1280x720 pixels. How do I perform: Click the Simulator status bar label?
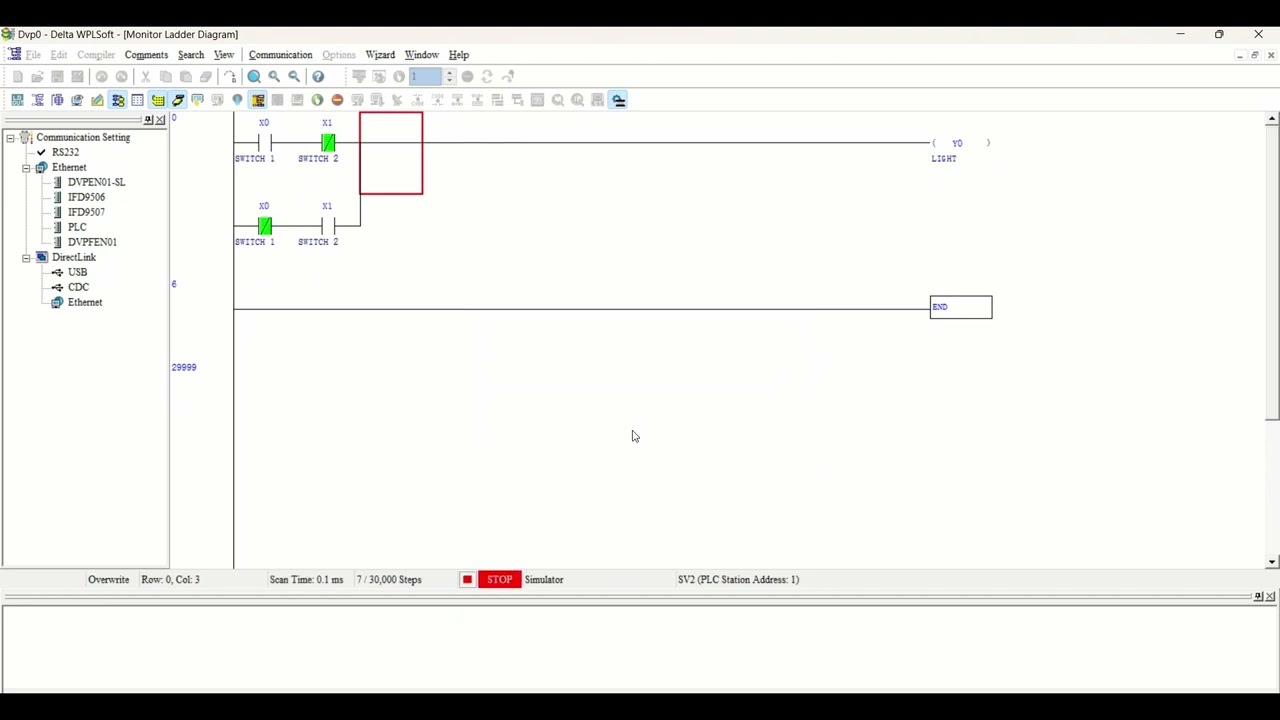[x=544, y=580]
